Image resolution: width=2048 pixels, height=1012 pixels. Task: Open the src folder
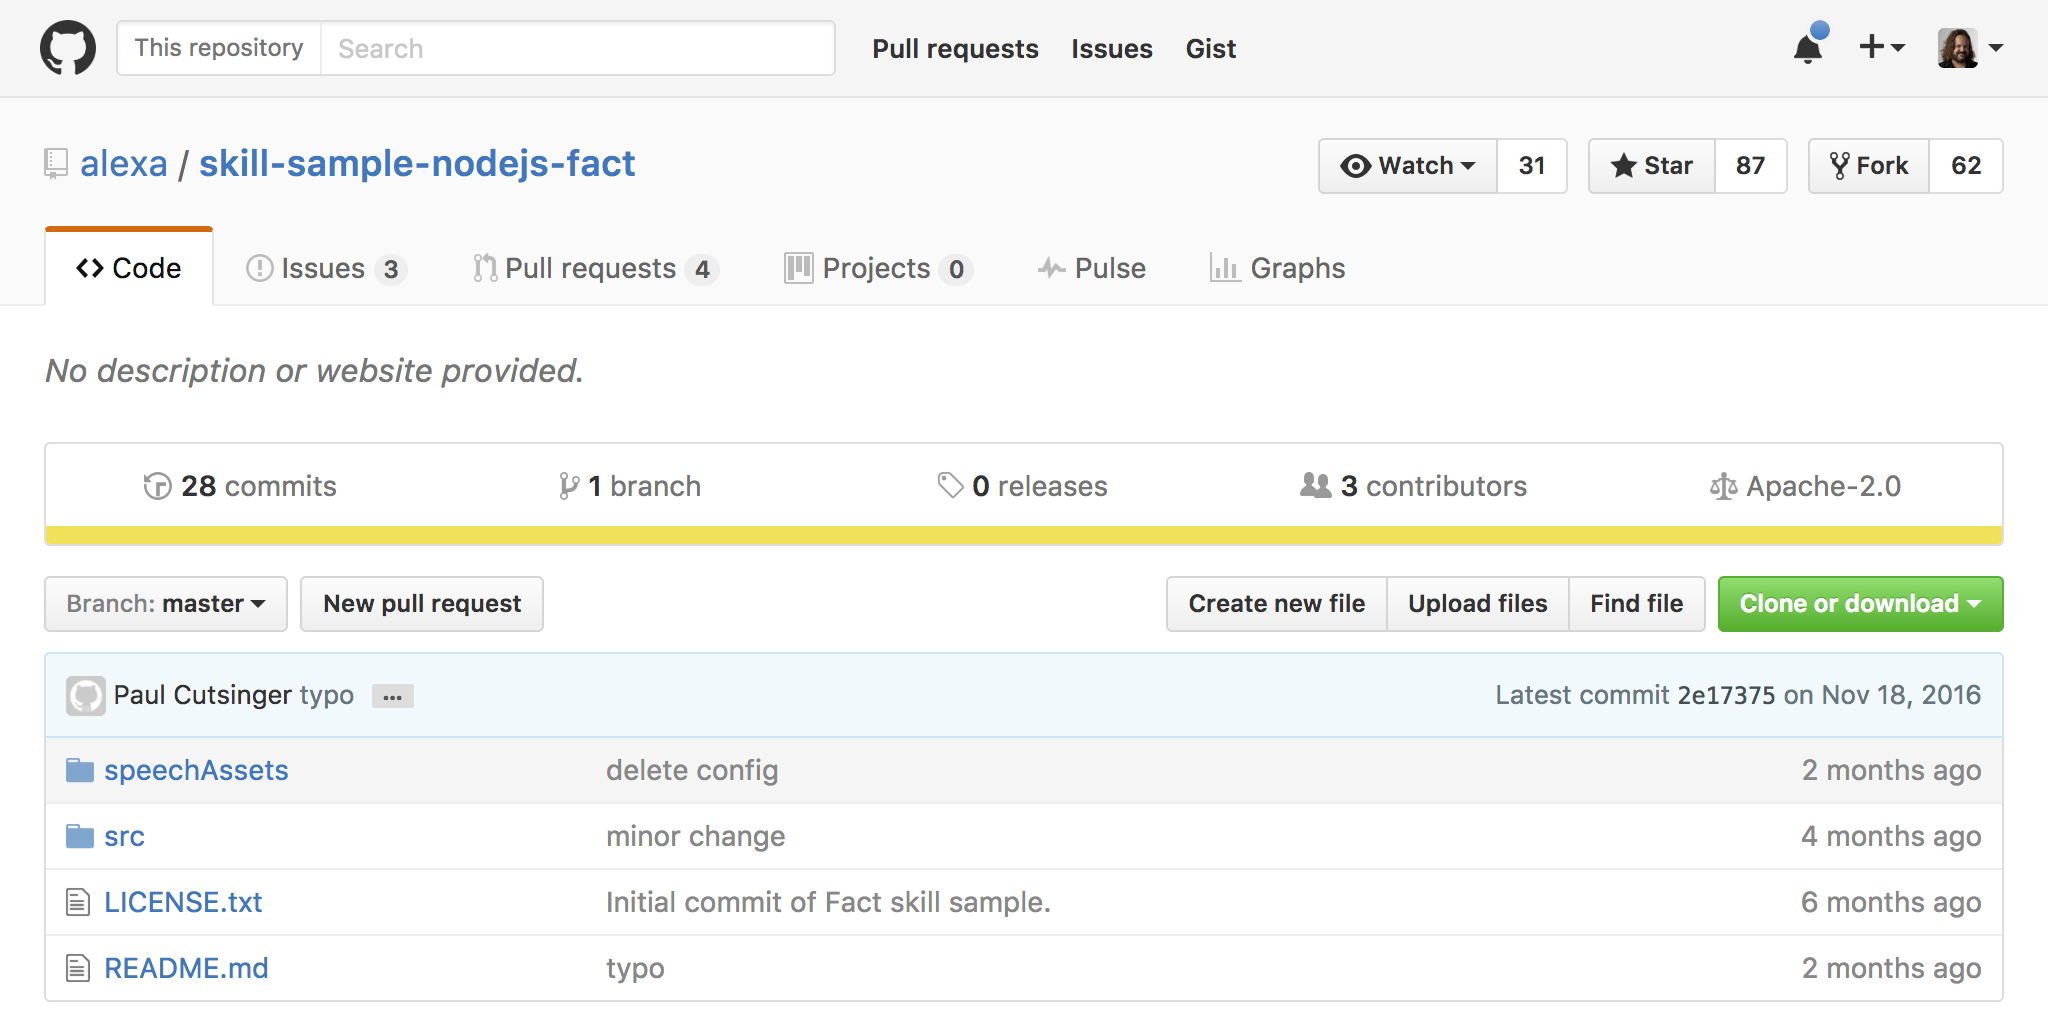pyautogui.click(x=124, y=836)
